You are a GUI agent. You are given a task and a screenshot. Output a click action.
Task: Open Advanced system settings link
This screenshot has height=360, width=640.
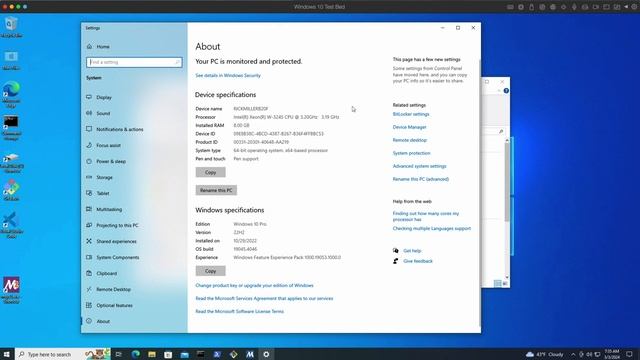419,167
